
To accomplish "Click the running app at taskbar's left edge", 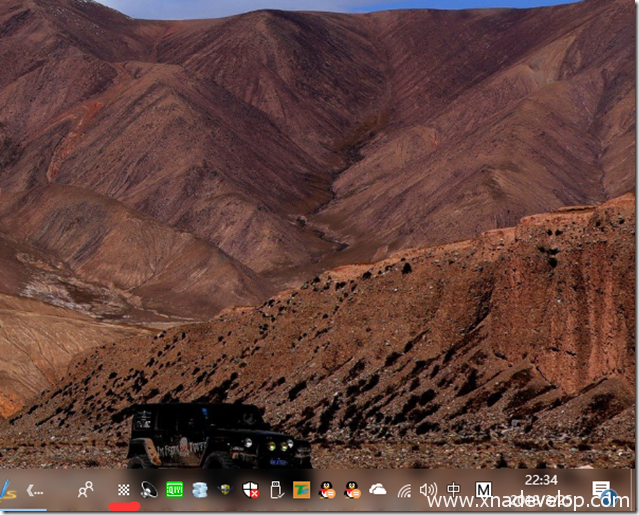I will coord(9,490).
